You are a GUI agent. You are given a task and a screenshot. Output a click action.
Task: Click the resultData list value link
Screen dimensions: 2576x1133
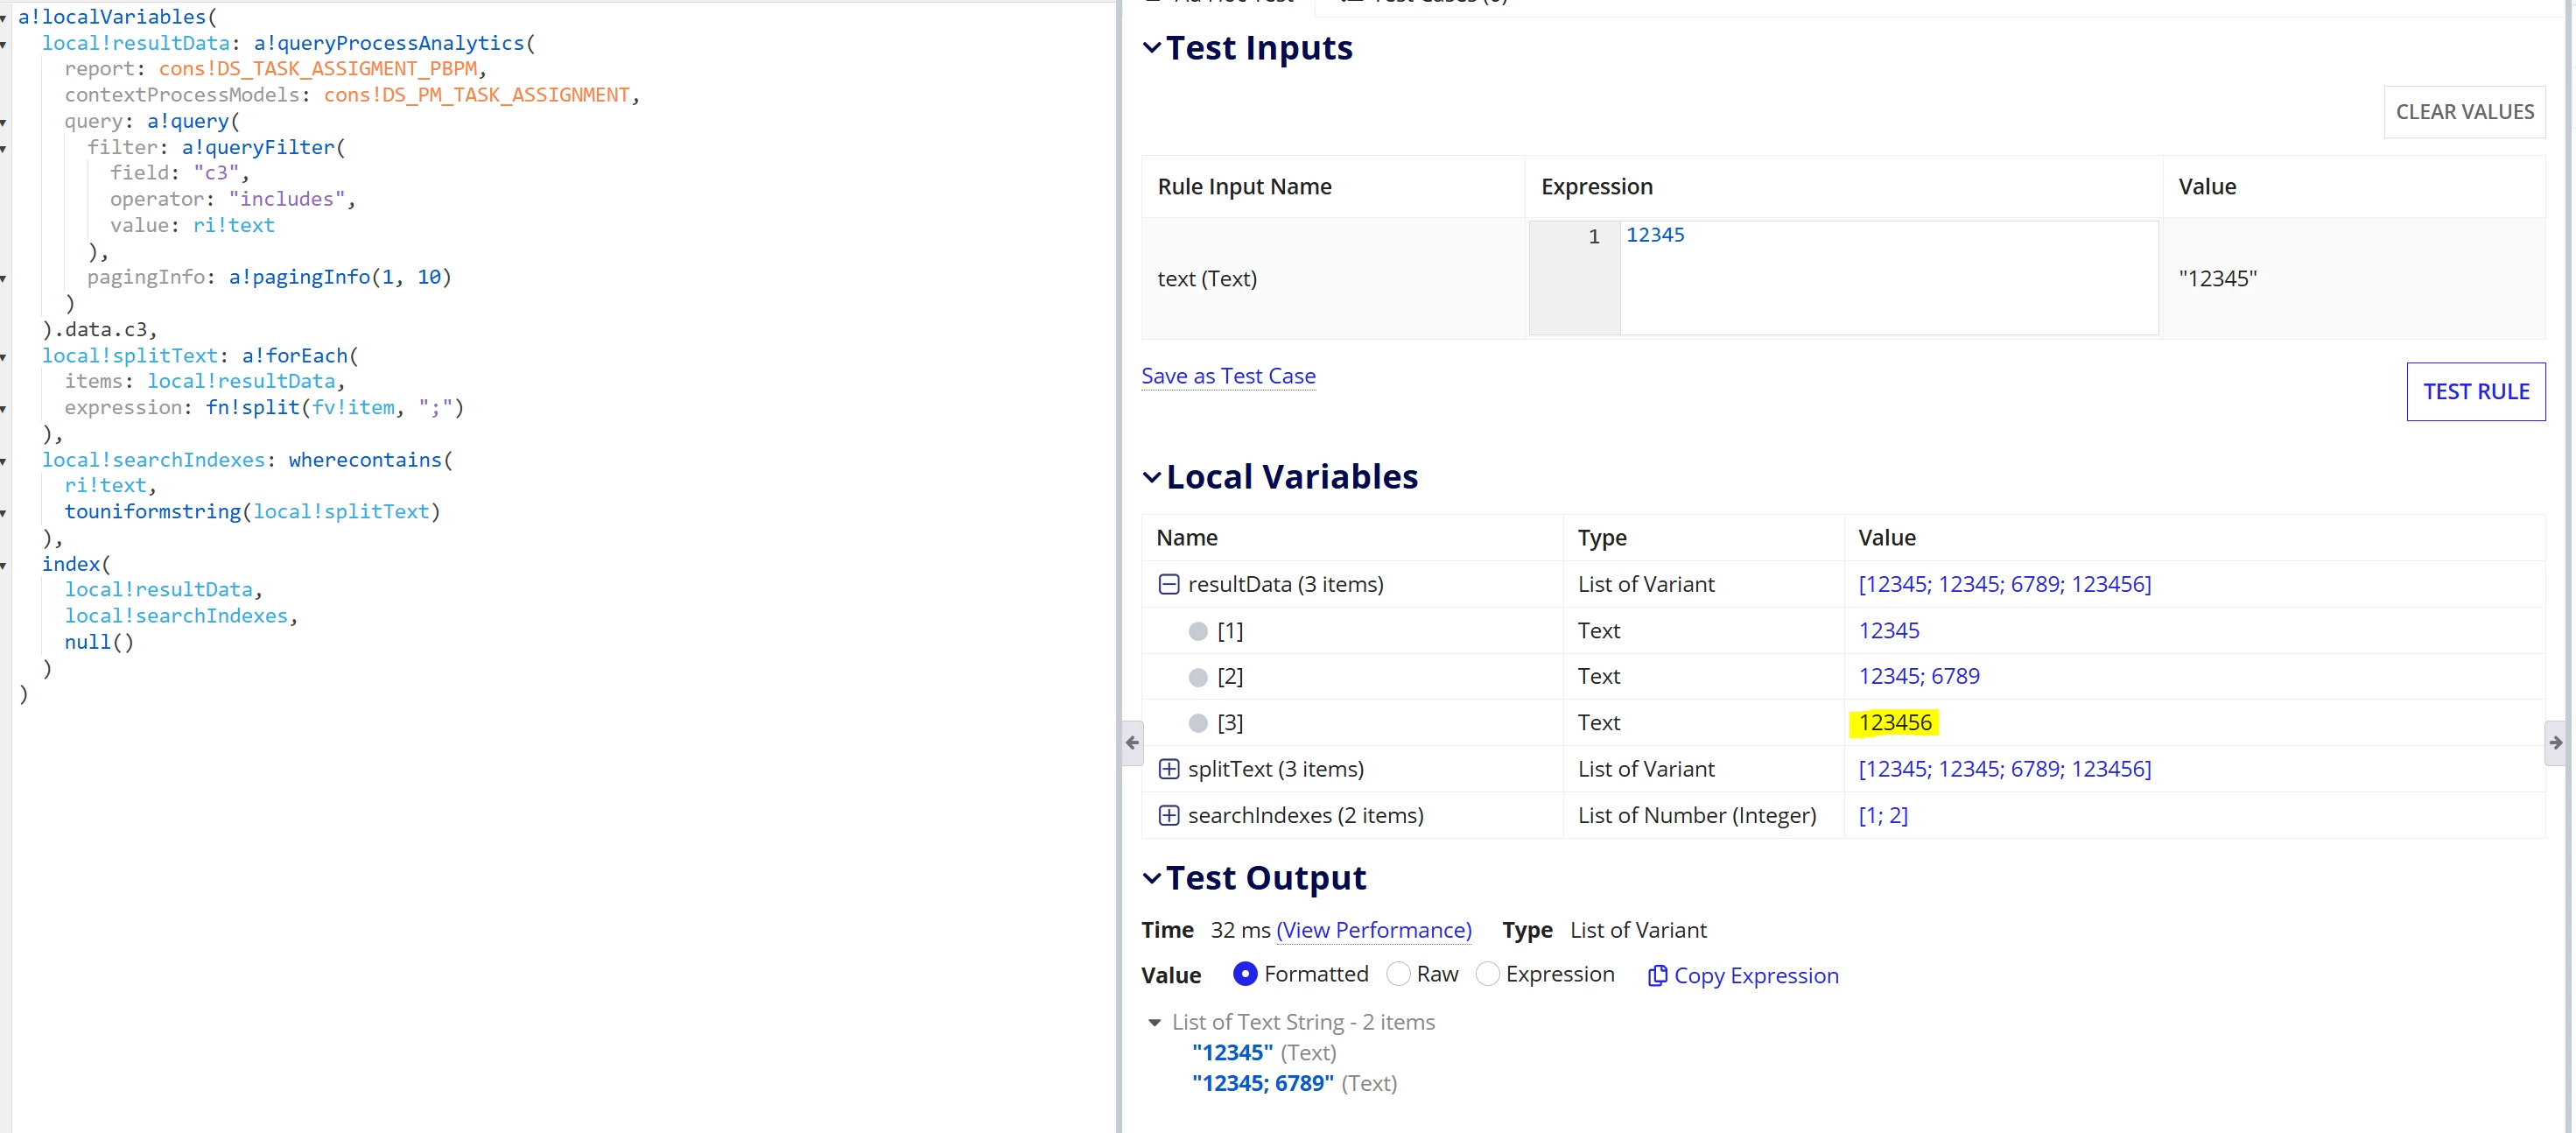click(2004, 584)
